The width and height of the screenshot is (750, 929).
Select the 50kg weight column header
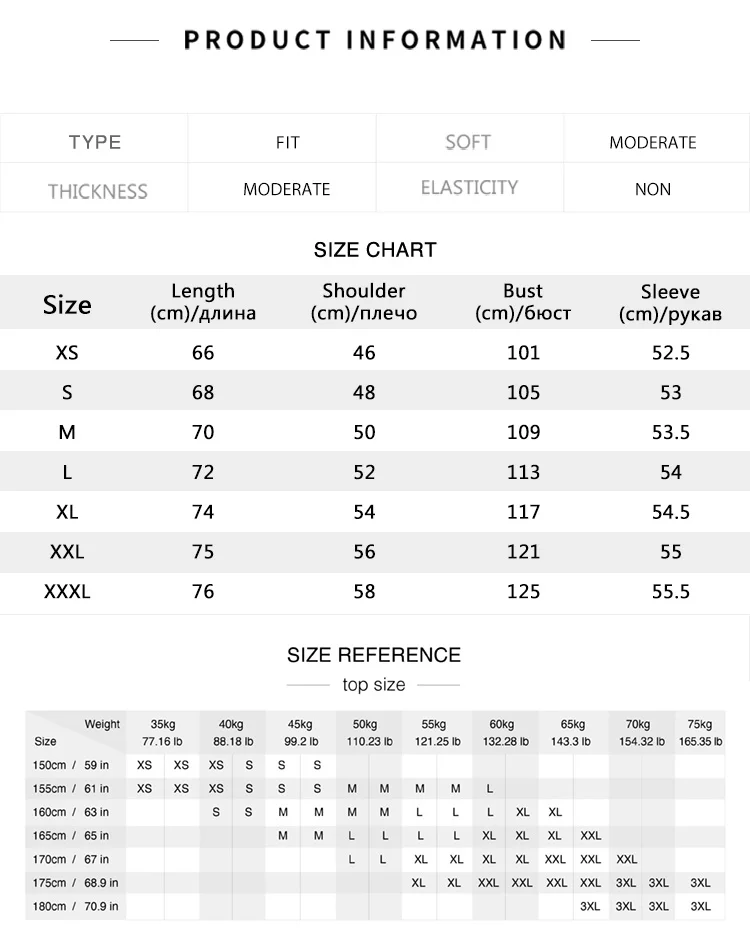tap(369, 733)
